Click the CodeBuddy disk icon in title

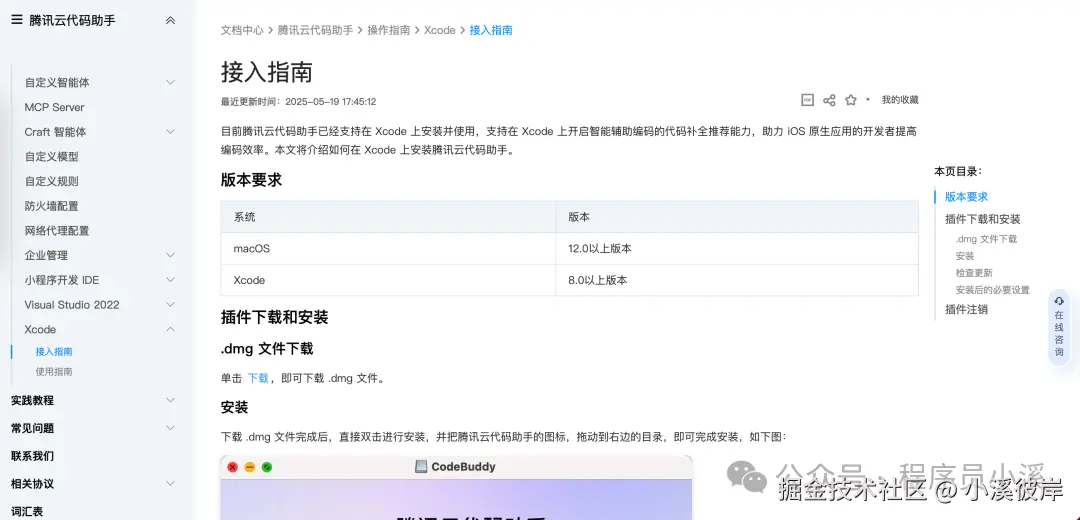pyautogui.click(x=422, y=466)
